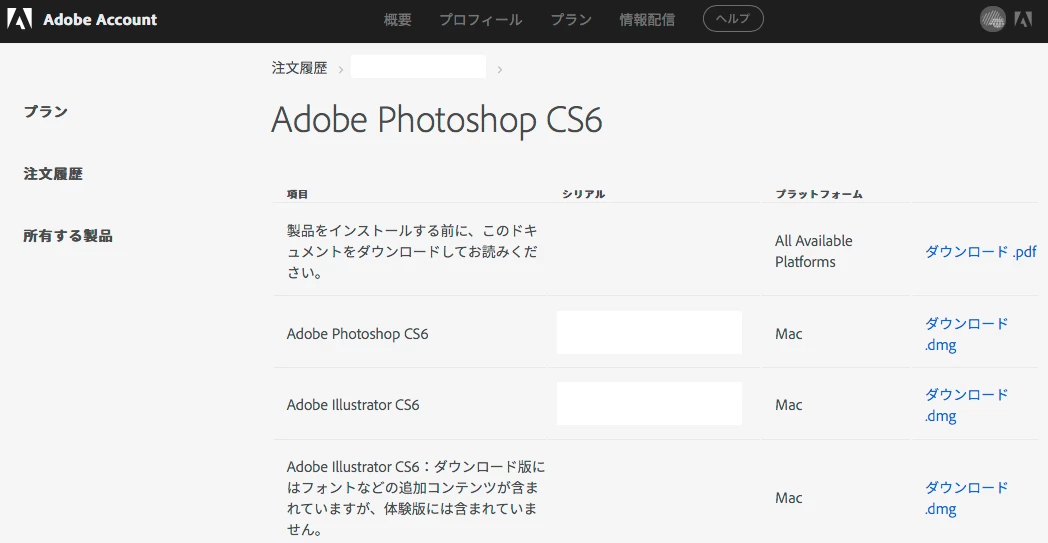Switch to the プラン tab in header
Image resolution: width=1048 pixels, height=543 pixels.
point(571,19)
